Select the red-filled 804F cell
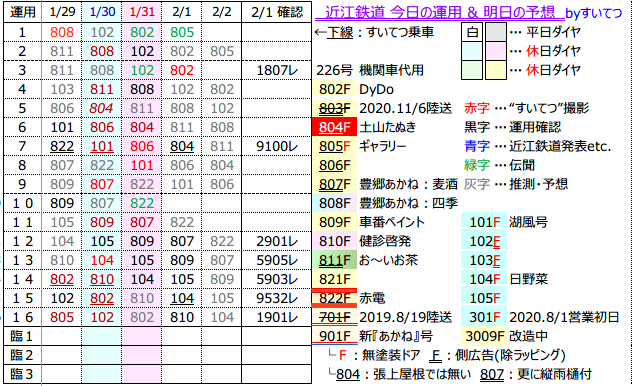 [x=335, y=127]
